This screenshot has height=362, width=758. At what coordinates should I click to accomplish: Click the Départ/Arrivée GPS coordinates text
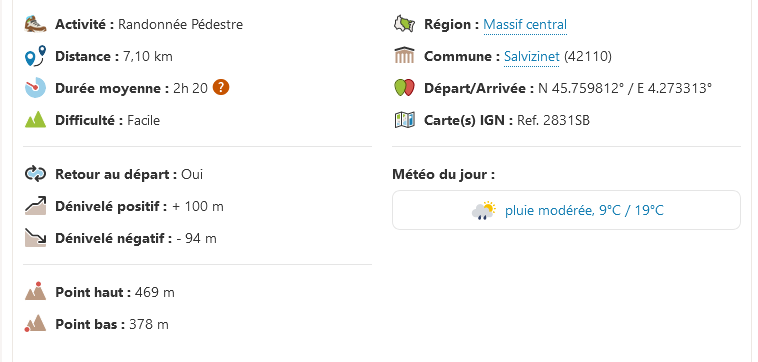[625, 88]
